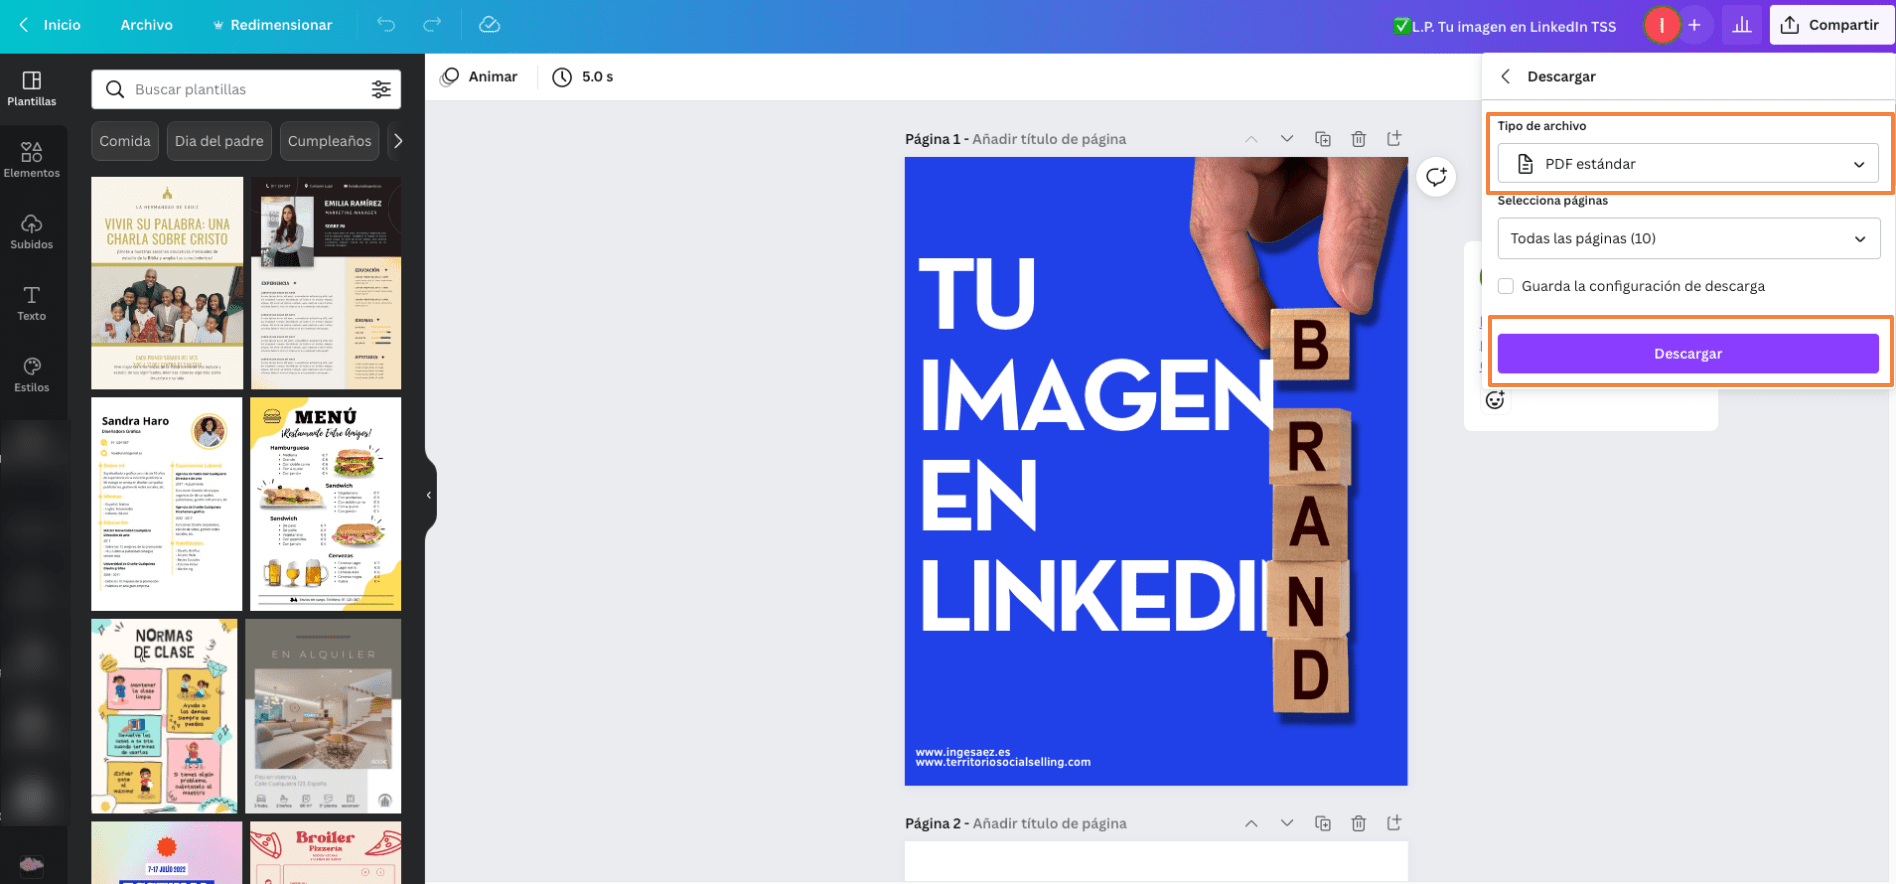Image resolution: width=1896 pixels, height=884 pixels.
Task: Open the Elementos sidebar panel
Action: (x=32, y=160)
